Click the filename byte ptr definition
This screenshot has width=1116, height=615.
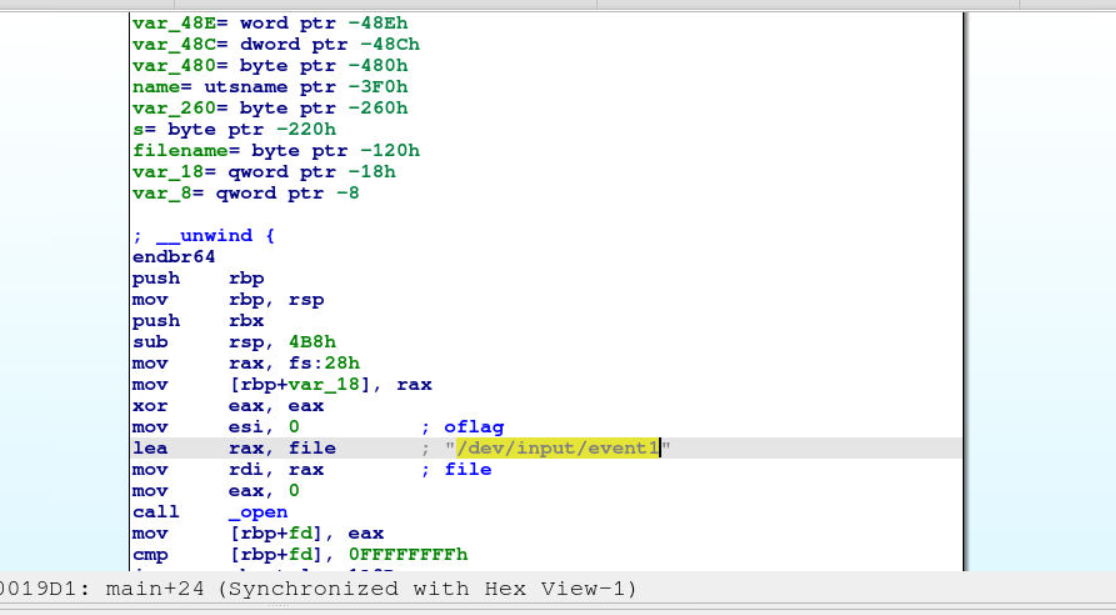276,151
